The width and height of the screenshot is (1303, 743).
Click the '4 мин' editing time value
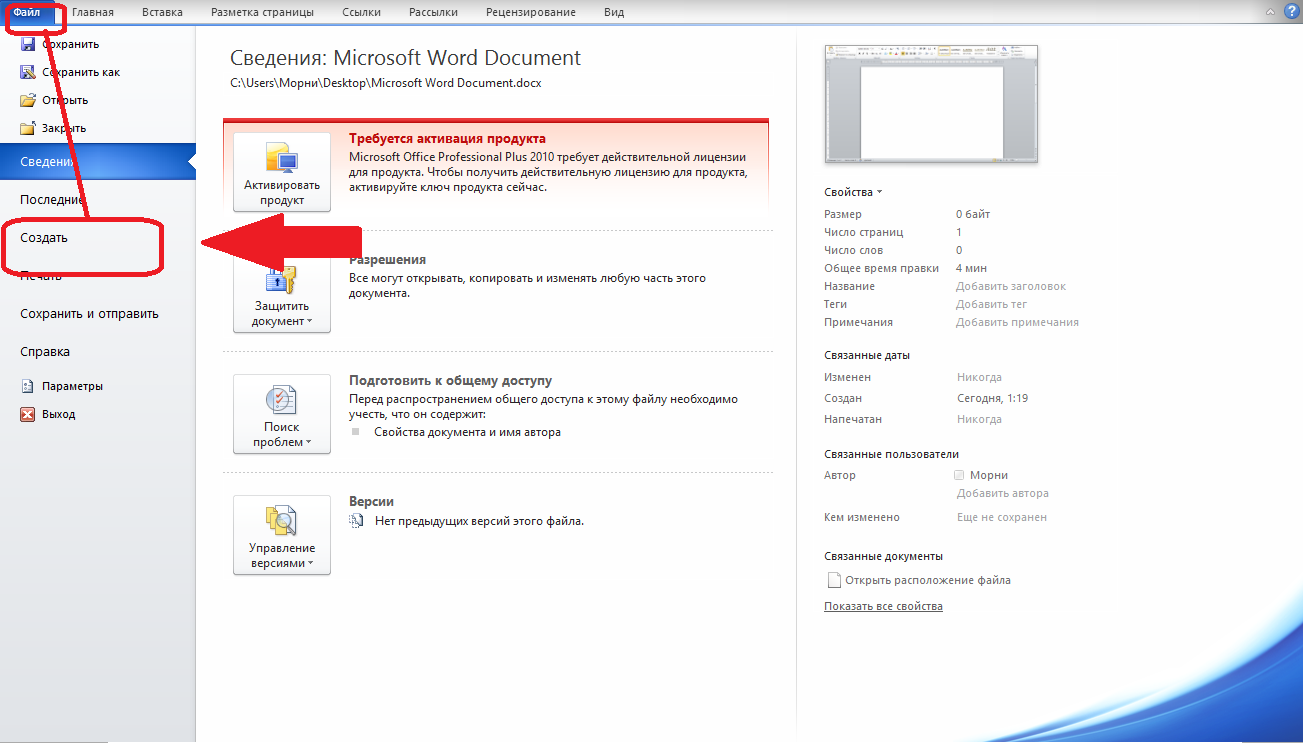971,268
